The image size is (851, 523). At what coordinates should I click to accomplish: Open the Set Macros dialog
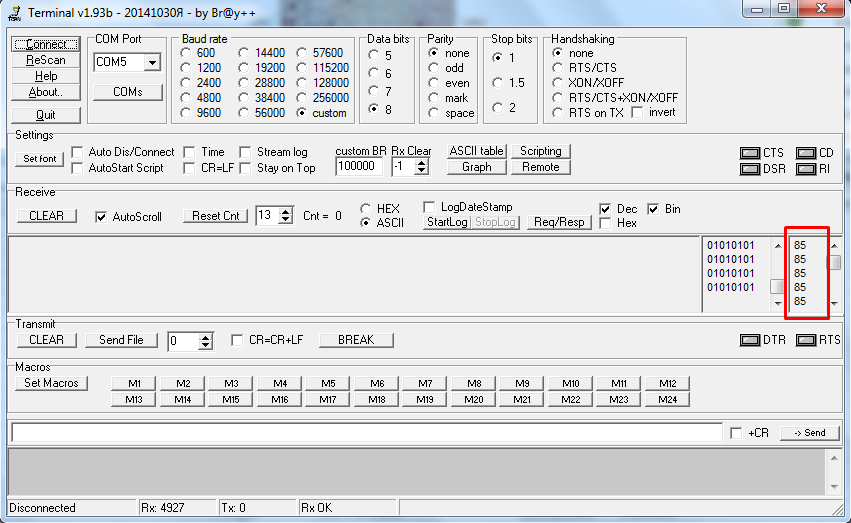click(x=51, y=384)
